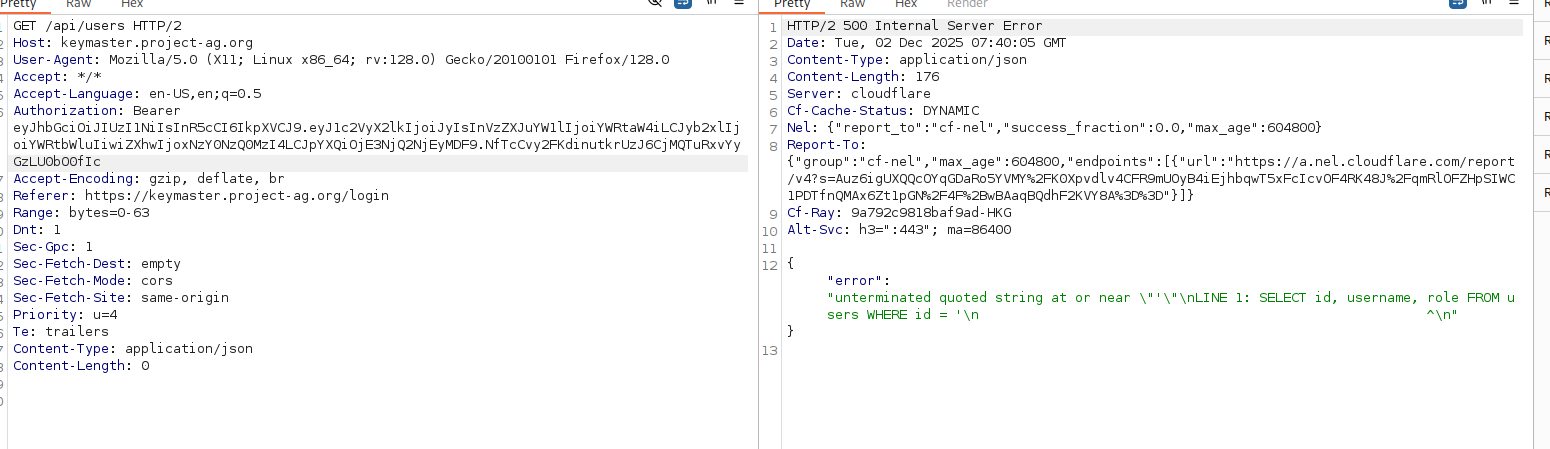Switch request view to the Hex tab
1550x449 pixels.
pyautogui.click(x=131, y=4)
